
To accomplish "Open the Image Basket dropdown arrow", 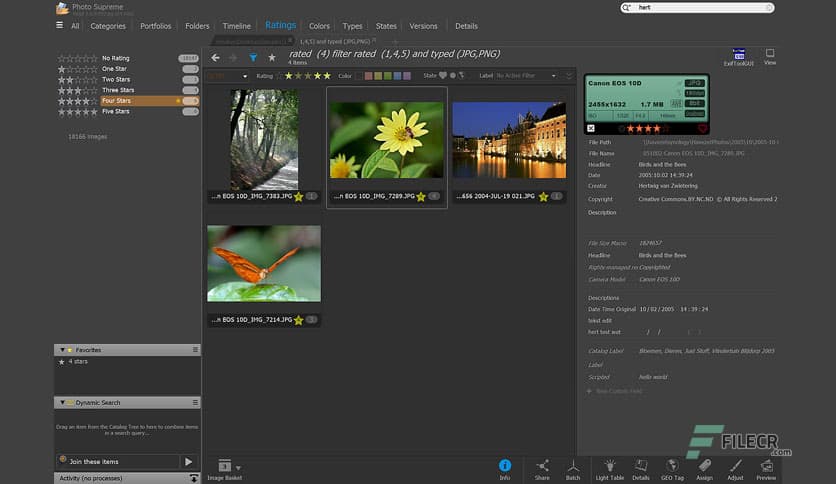I will click(x=238, y=467).
